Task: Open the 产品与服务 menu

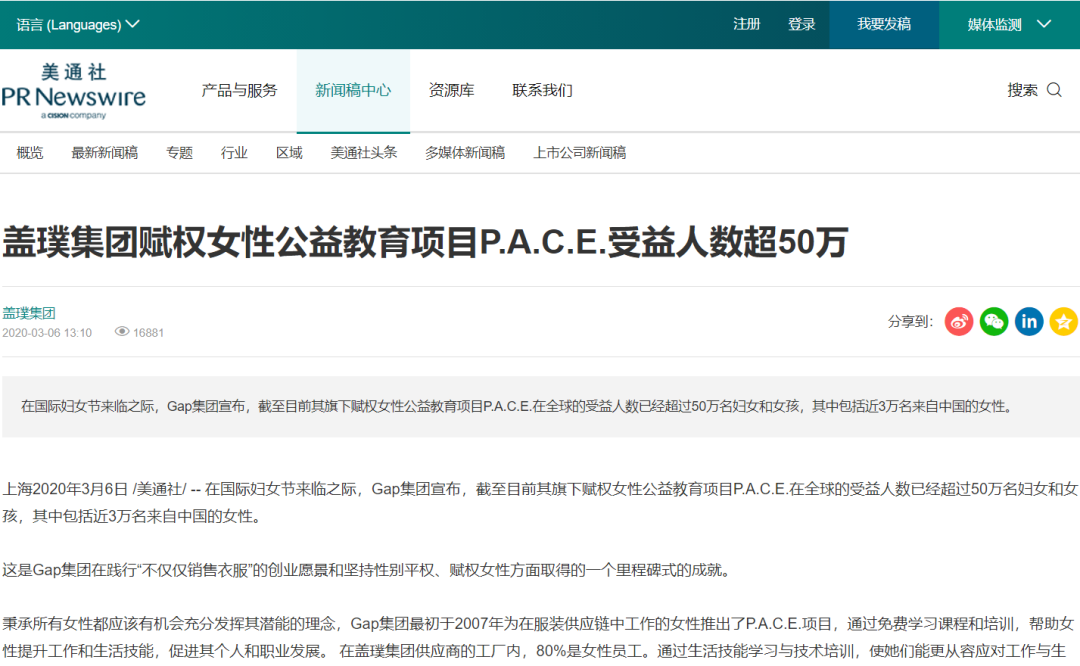Action: (239, 89)
